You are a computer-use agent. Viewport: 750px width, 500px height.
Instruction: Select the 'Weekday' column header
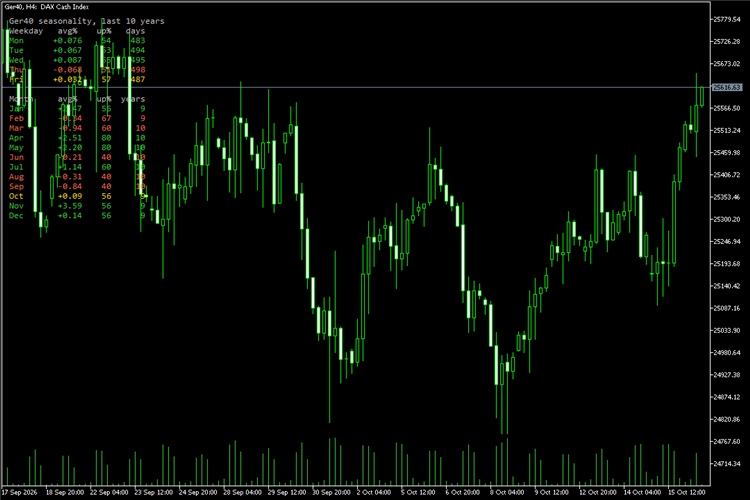pyautogui.click(x=26, y=31)
